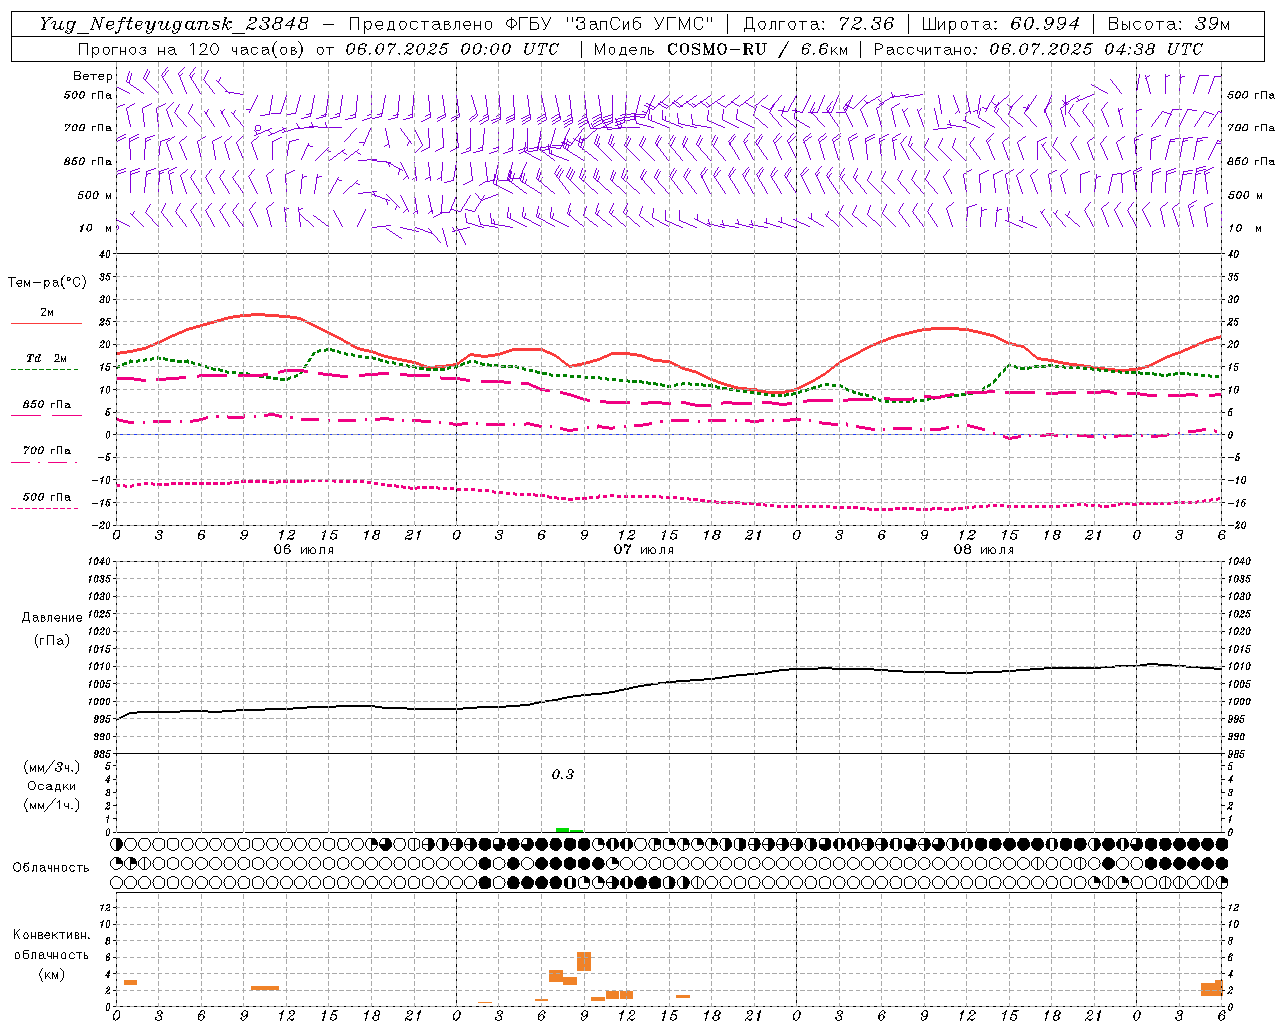Viewport: 1280px width, 1024px height.
Task: Click the 08 июля date label
Action: [984, 550]
